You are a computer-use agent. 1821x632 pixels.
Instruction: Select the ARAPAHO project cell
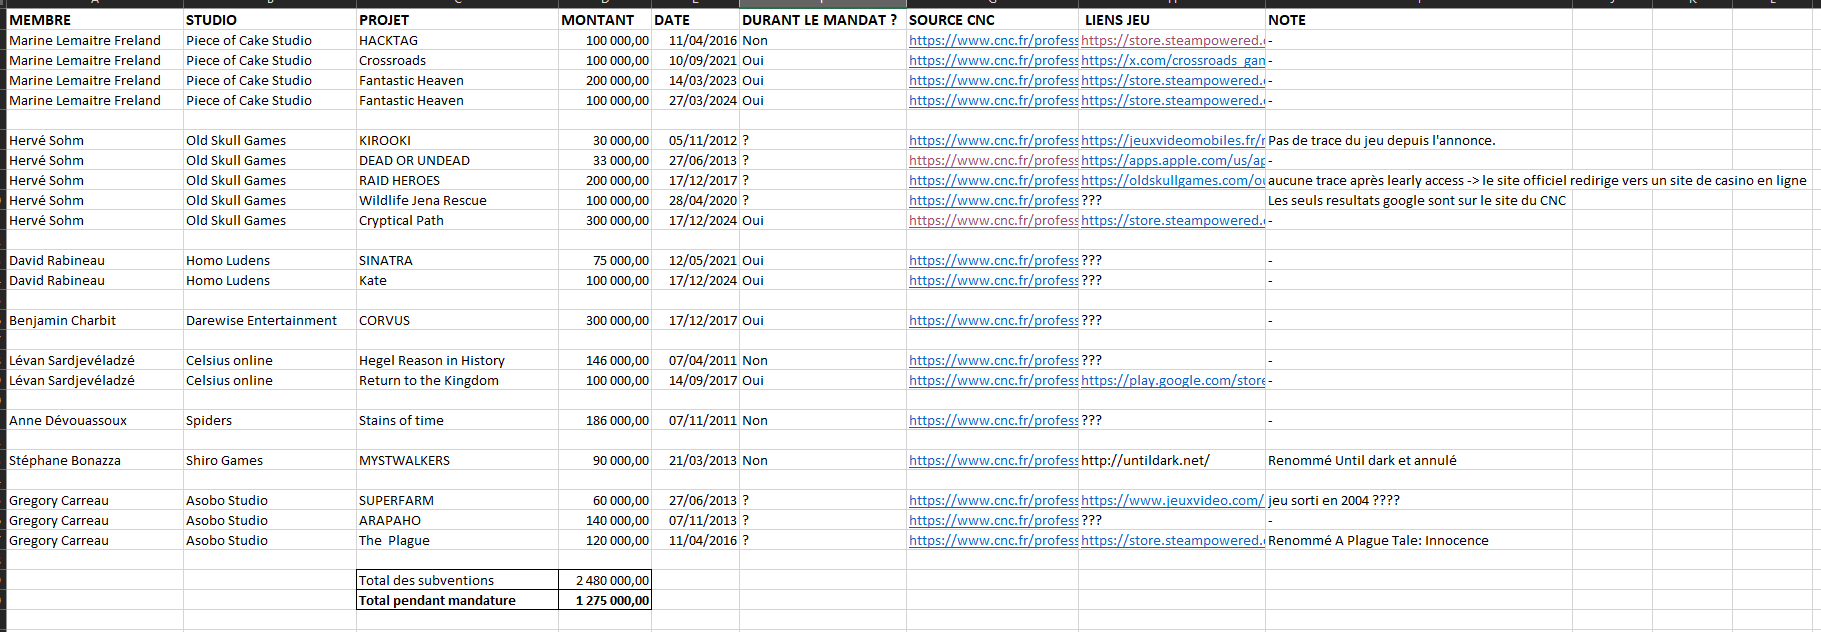[457, 520]
